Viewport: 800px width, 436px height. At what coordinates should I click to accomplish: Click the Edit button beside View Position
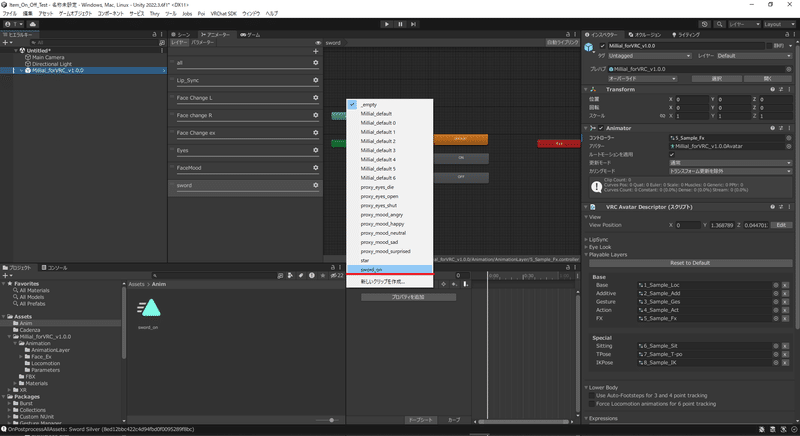pyautogui.click(x=781, y=225)
